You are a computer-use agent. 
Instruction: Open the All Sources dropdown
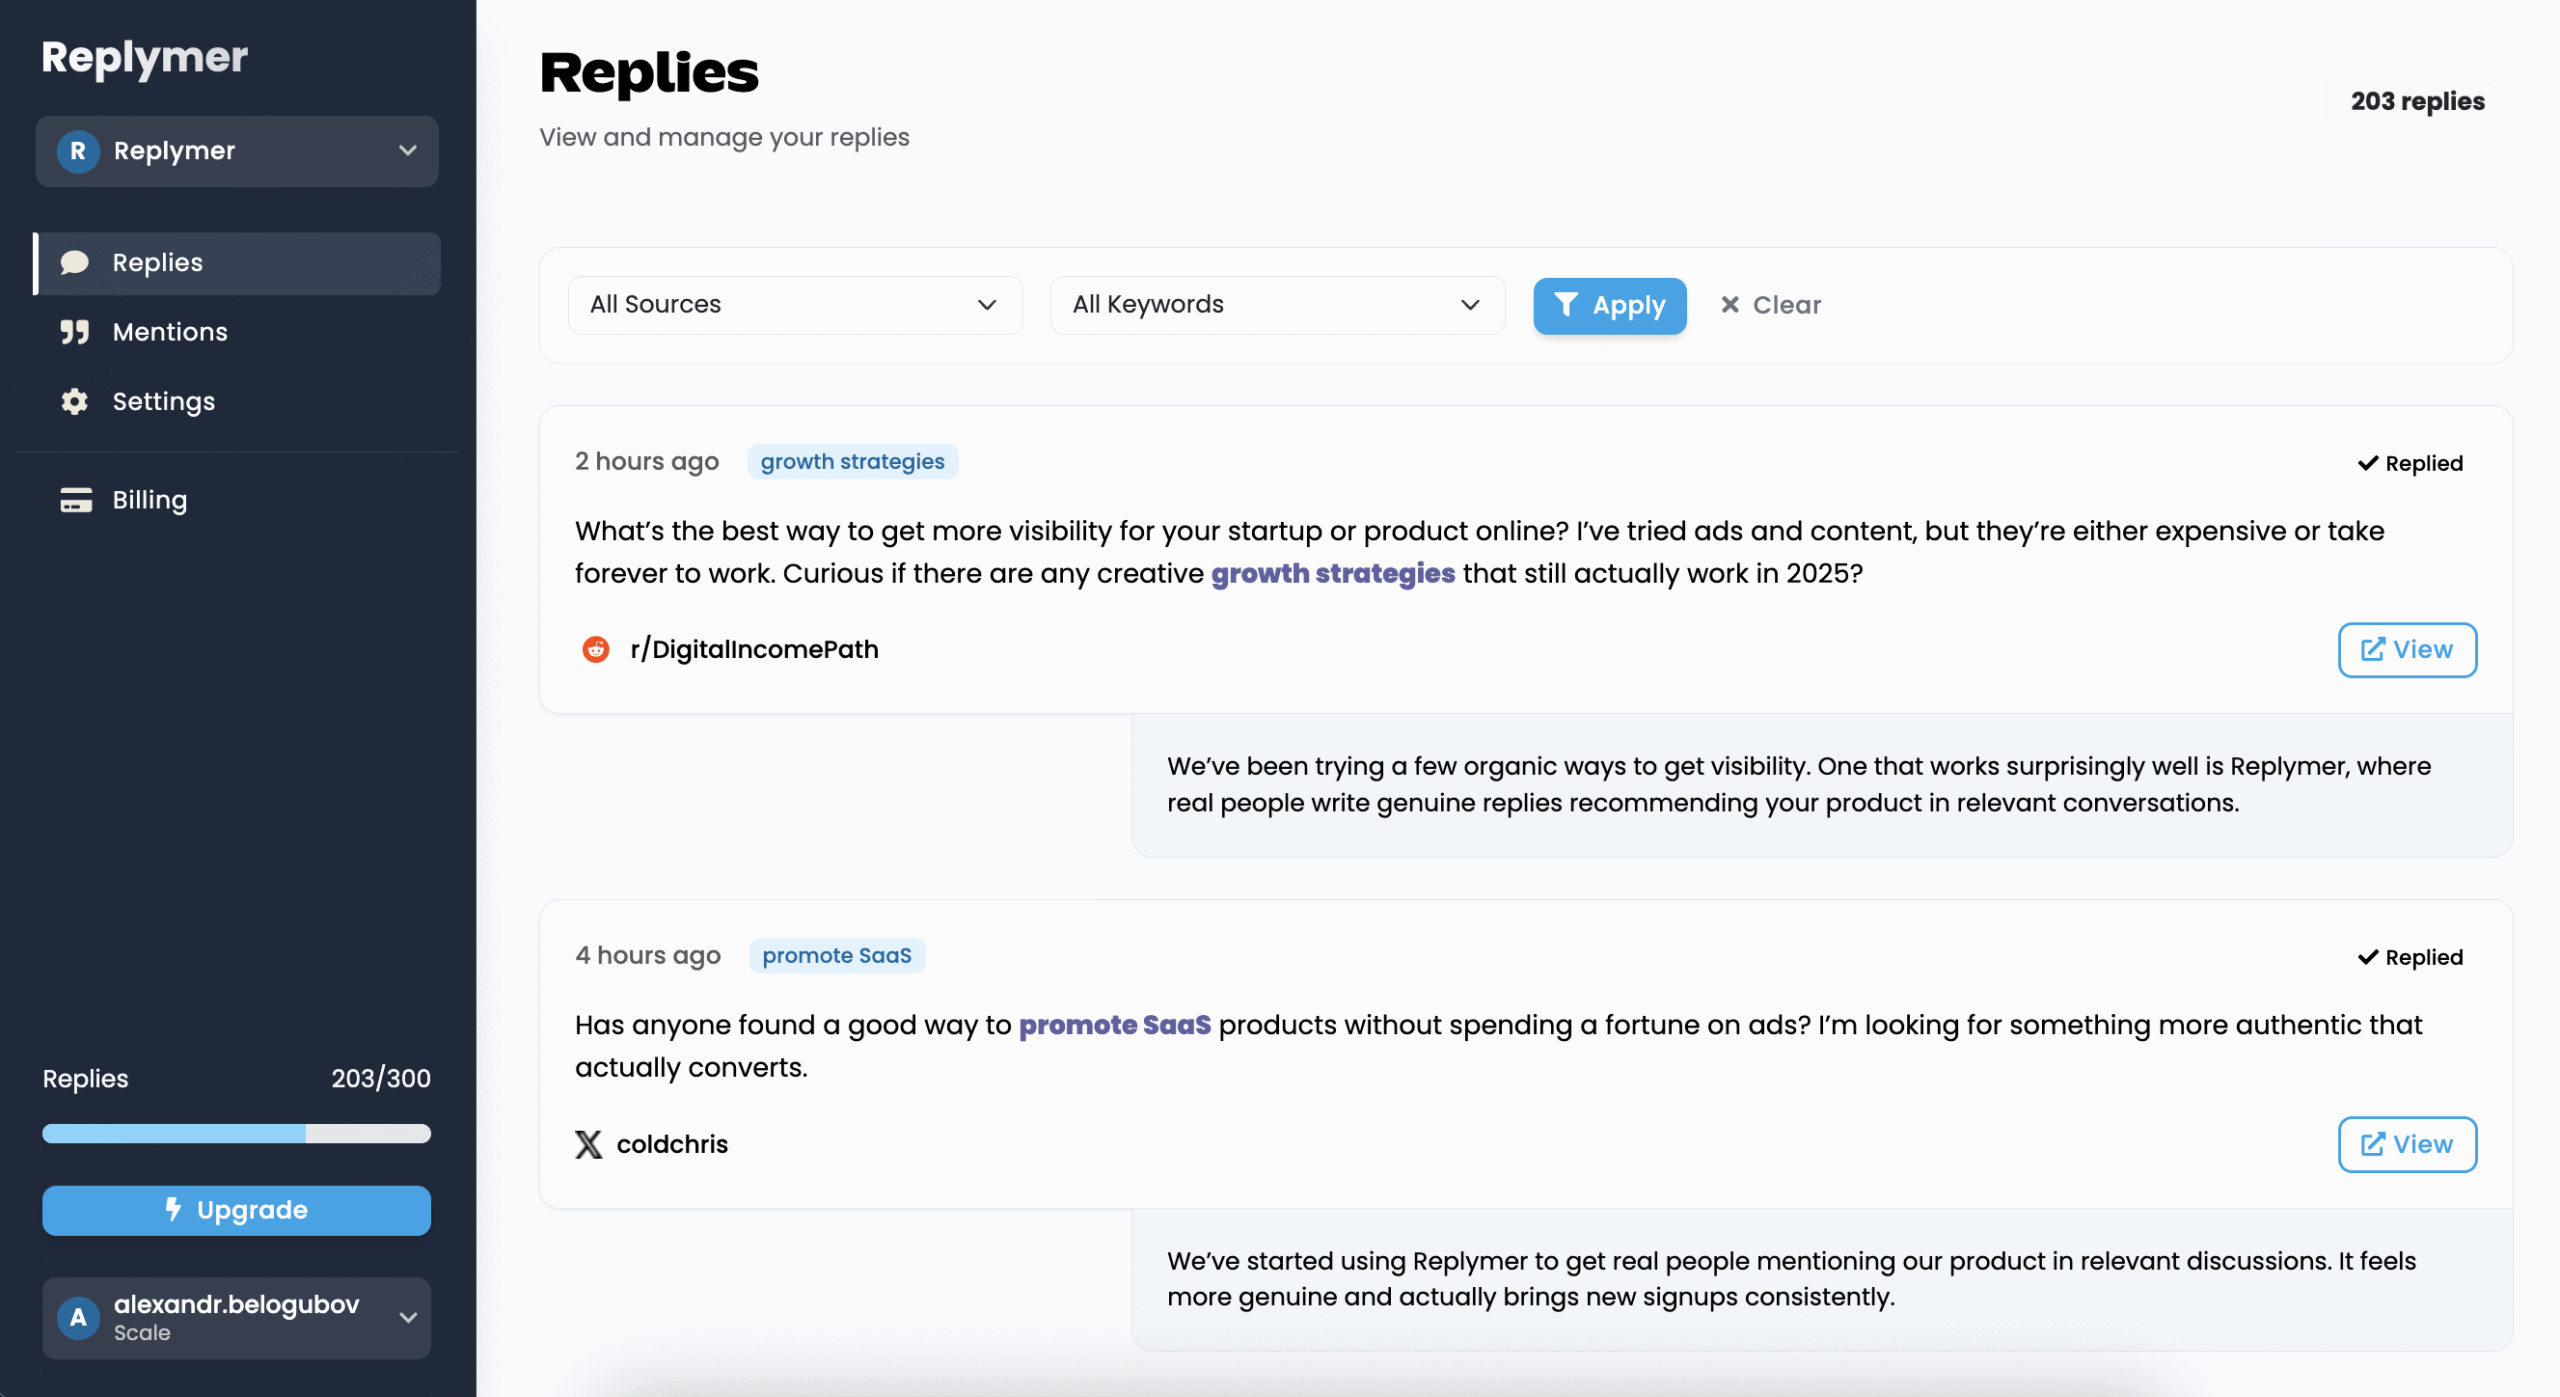point(794,305)
